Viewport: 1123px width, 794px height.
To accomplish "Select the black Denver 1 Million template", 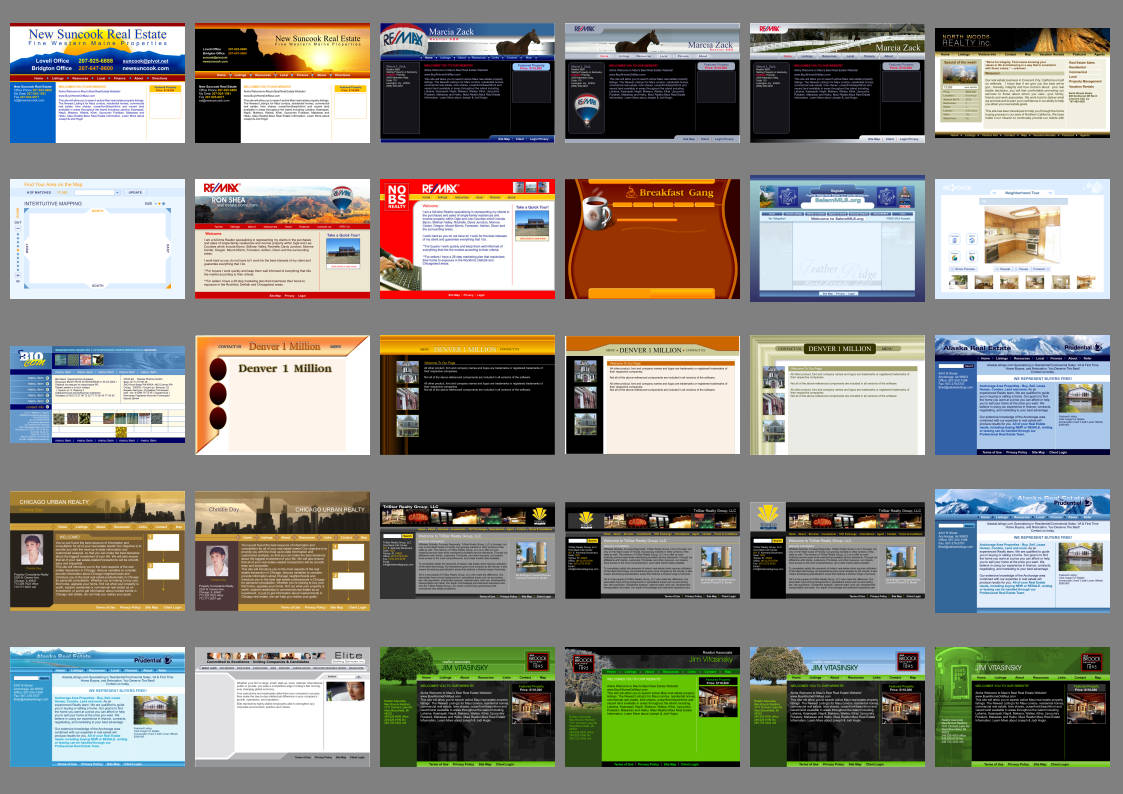I will [x=467, y=395].
